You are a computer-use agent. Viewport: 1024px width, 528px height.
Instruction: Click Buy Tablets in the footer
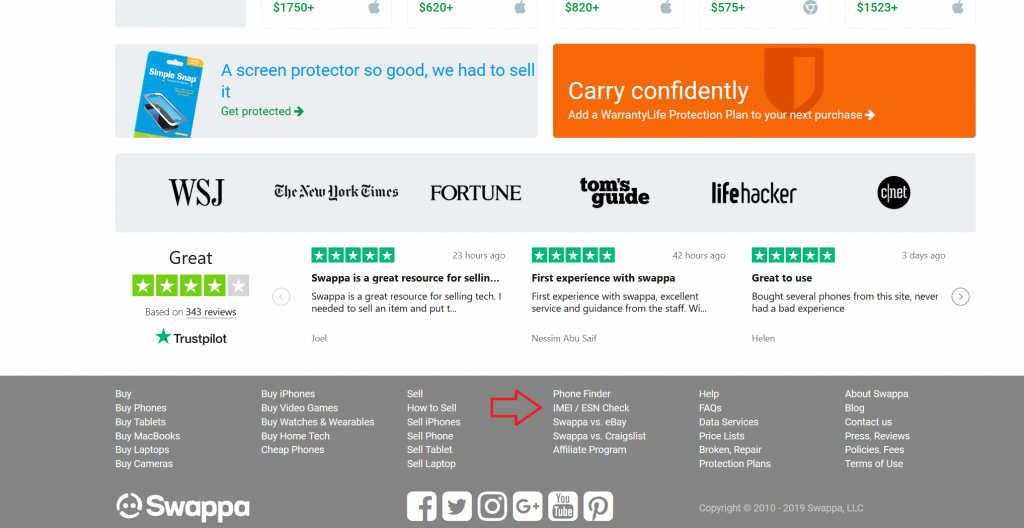(140, 422)
